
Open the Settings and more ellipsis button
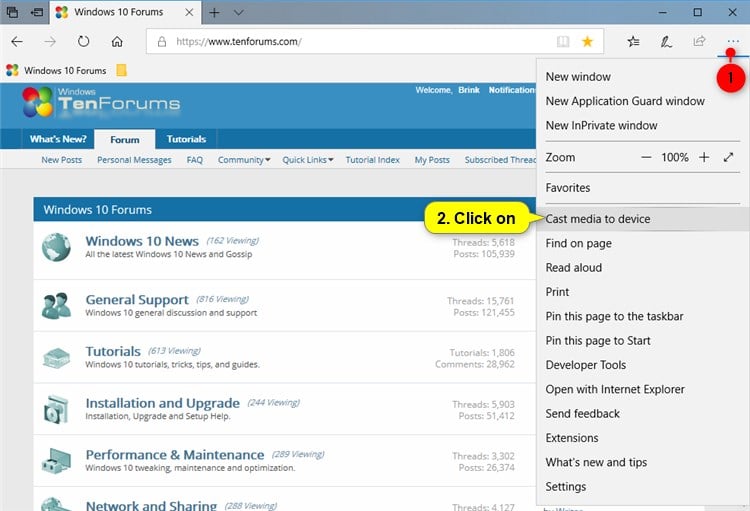[x=733, y=42]
